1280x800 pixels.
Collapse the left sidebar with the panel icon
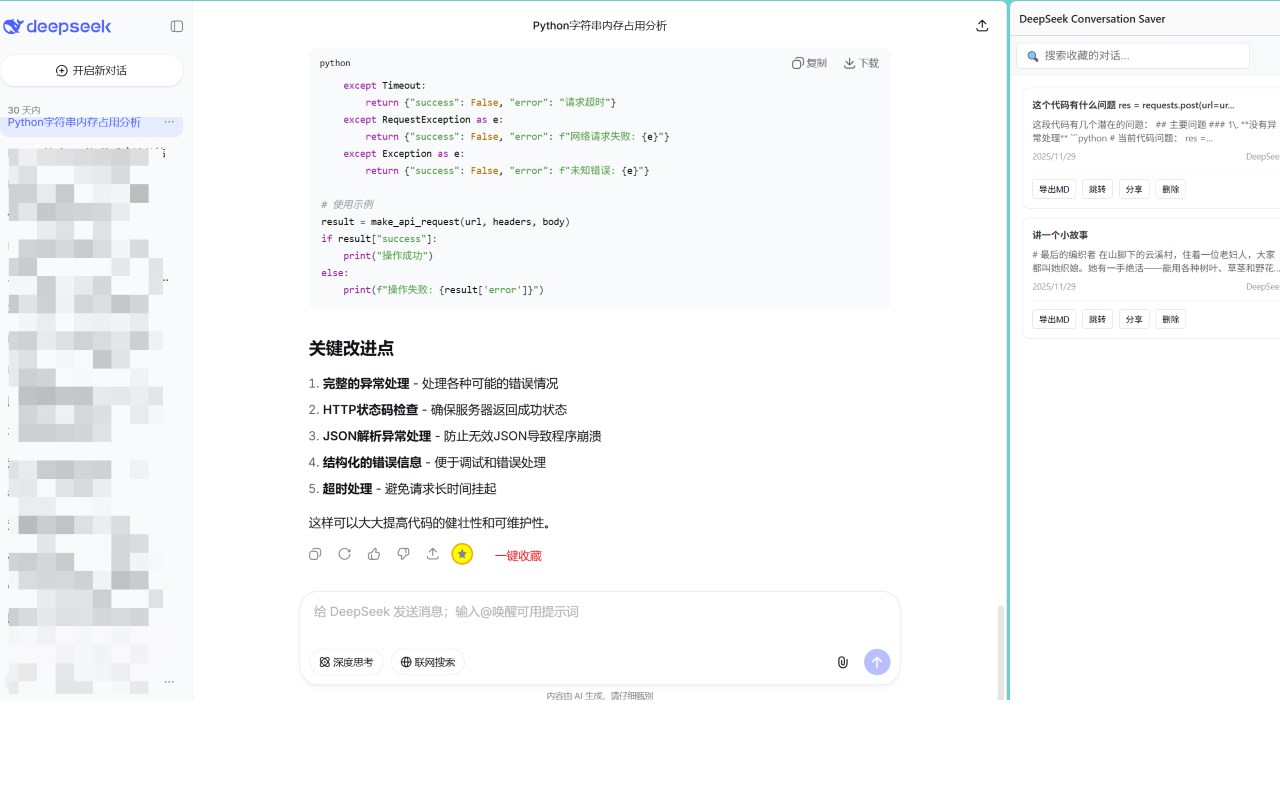click(177, 27)
